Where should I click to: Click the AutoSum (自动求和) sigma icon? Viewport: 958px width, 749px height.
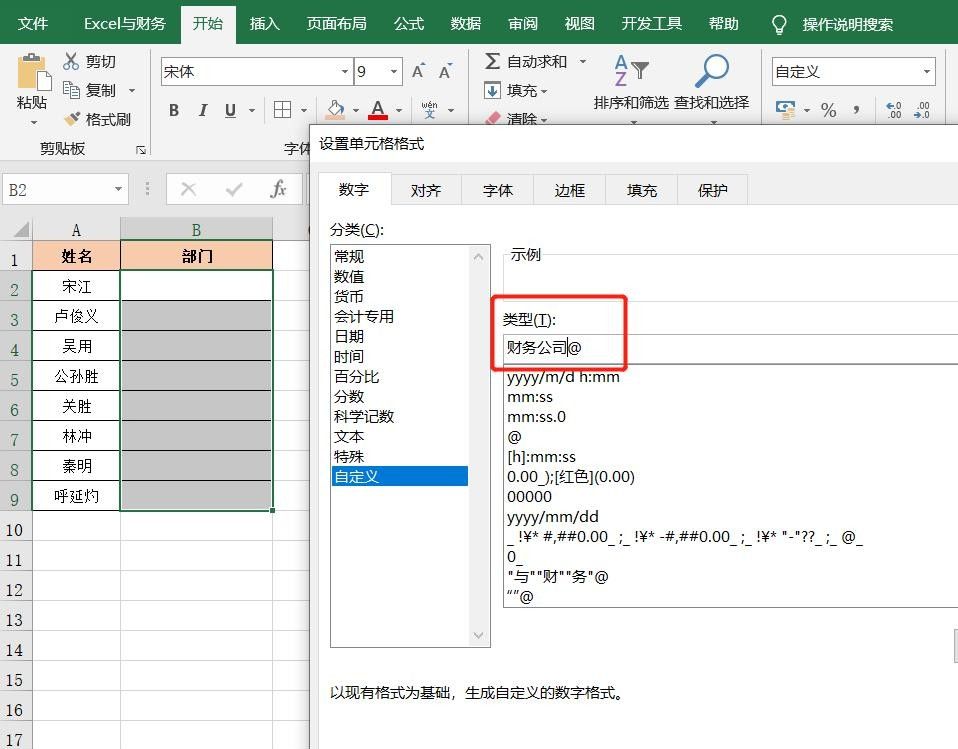492,62
